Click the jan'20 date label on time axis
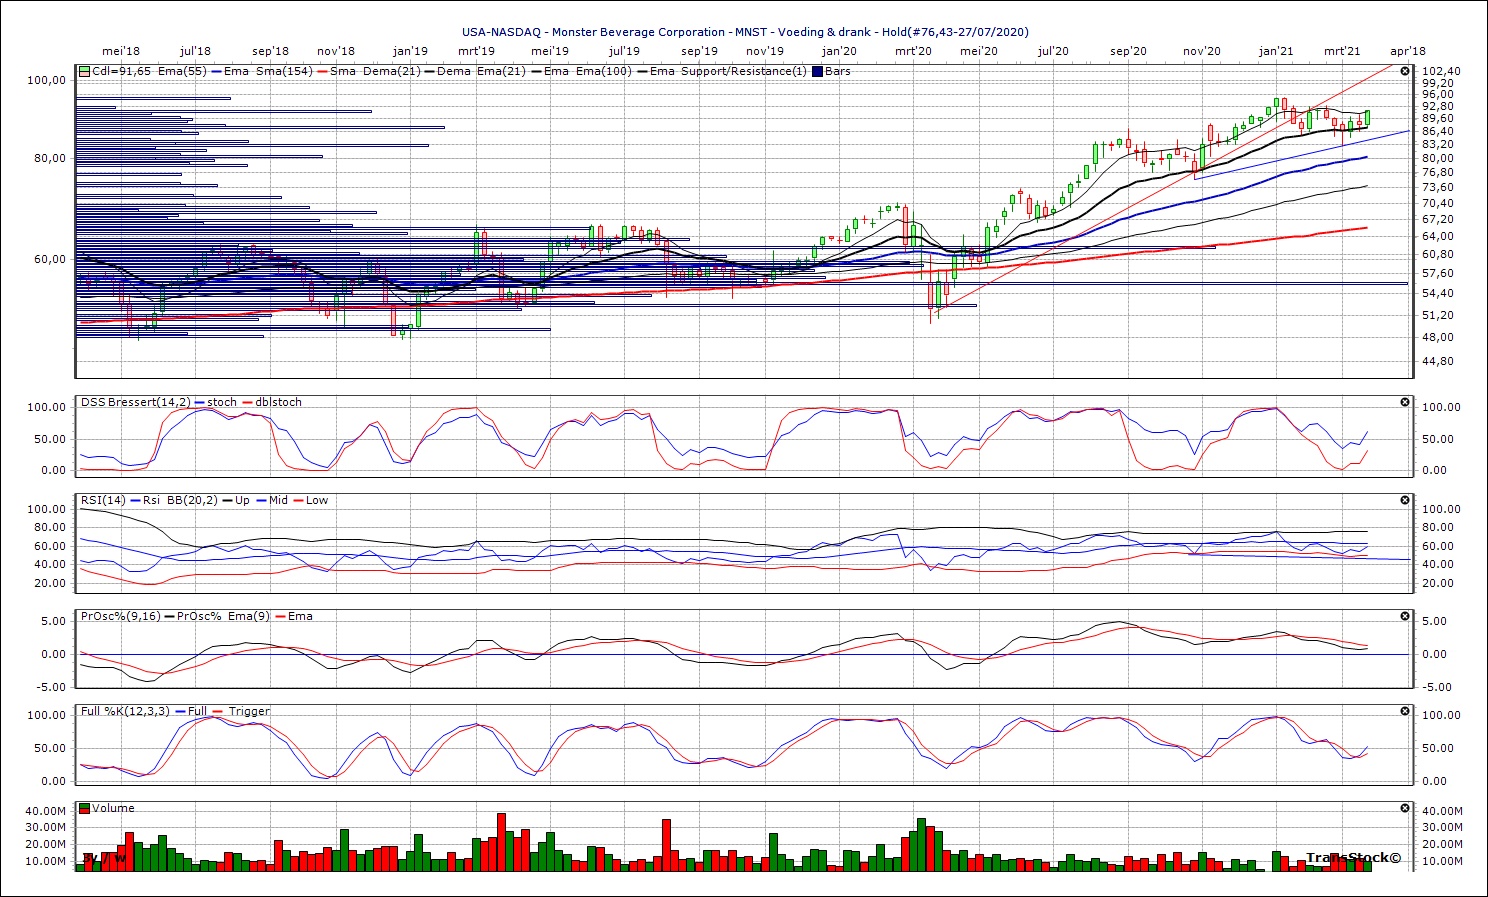This screenshot has height=897, width=1488. [839, 51]
